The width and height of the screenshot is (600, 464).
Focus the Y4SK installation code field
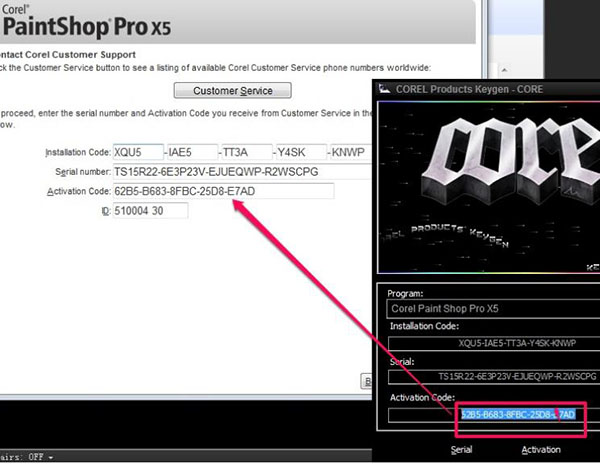click(x=302, y=152)
